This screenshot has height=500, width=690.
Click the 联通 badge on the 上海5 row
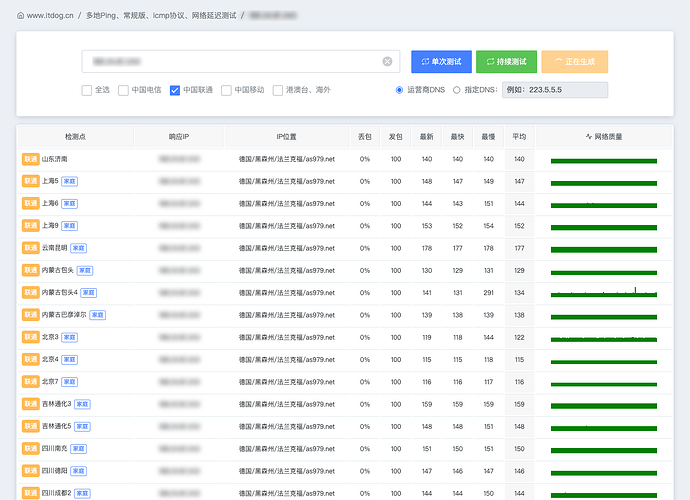(x=30, y=181)
